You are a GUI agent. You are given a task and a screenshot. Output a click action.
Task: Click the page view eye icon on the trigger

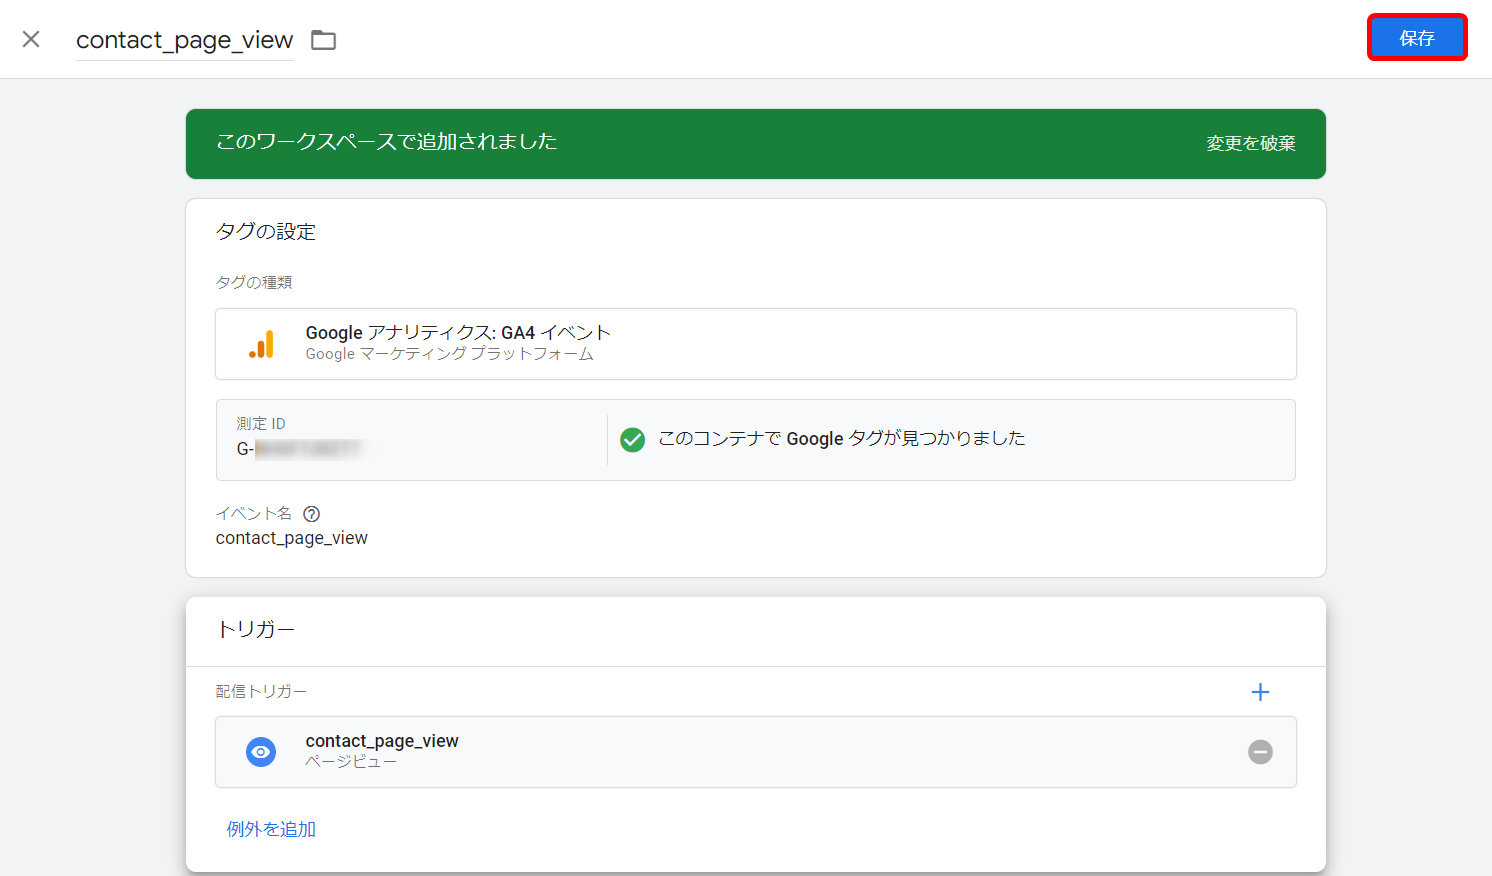click(261, 751)
